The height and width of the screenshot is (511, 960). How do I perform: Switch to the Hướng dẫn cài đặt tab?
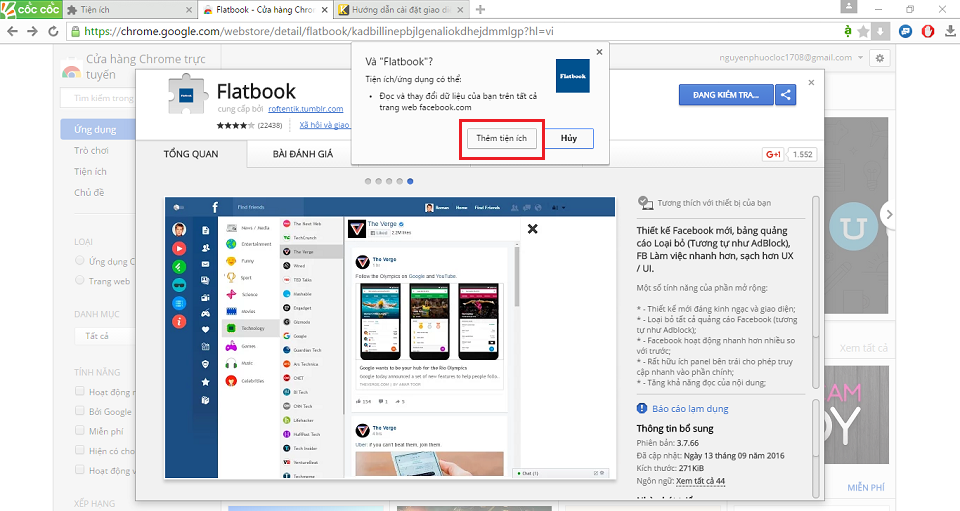(401, 10)
